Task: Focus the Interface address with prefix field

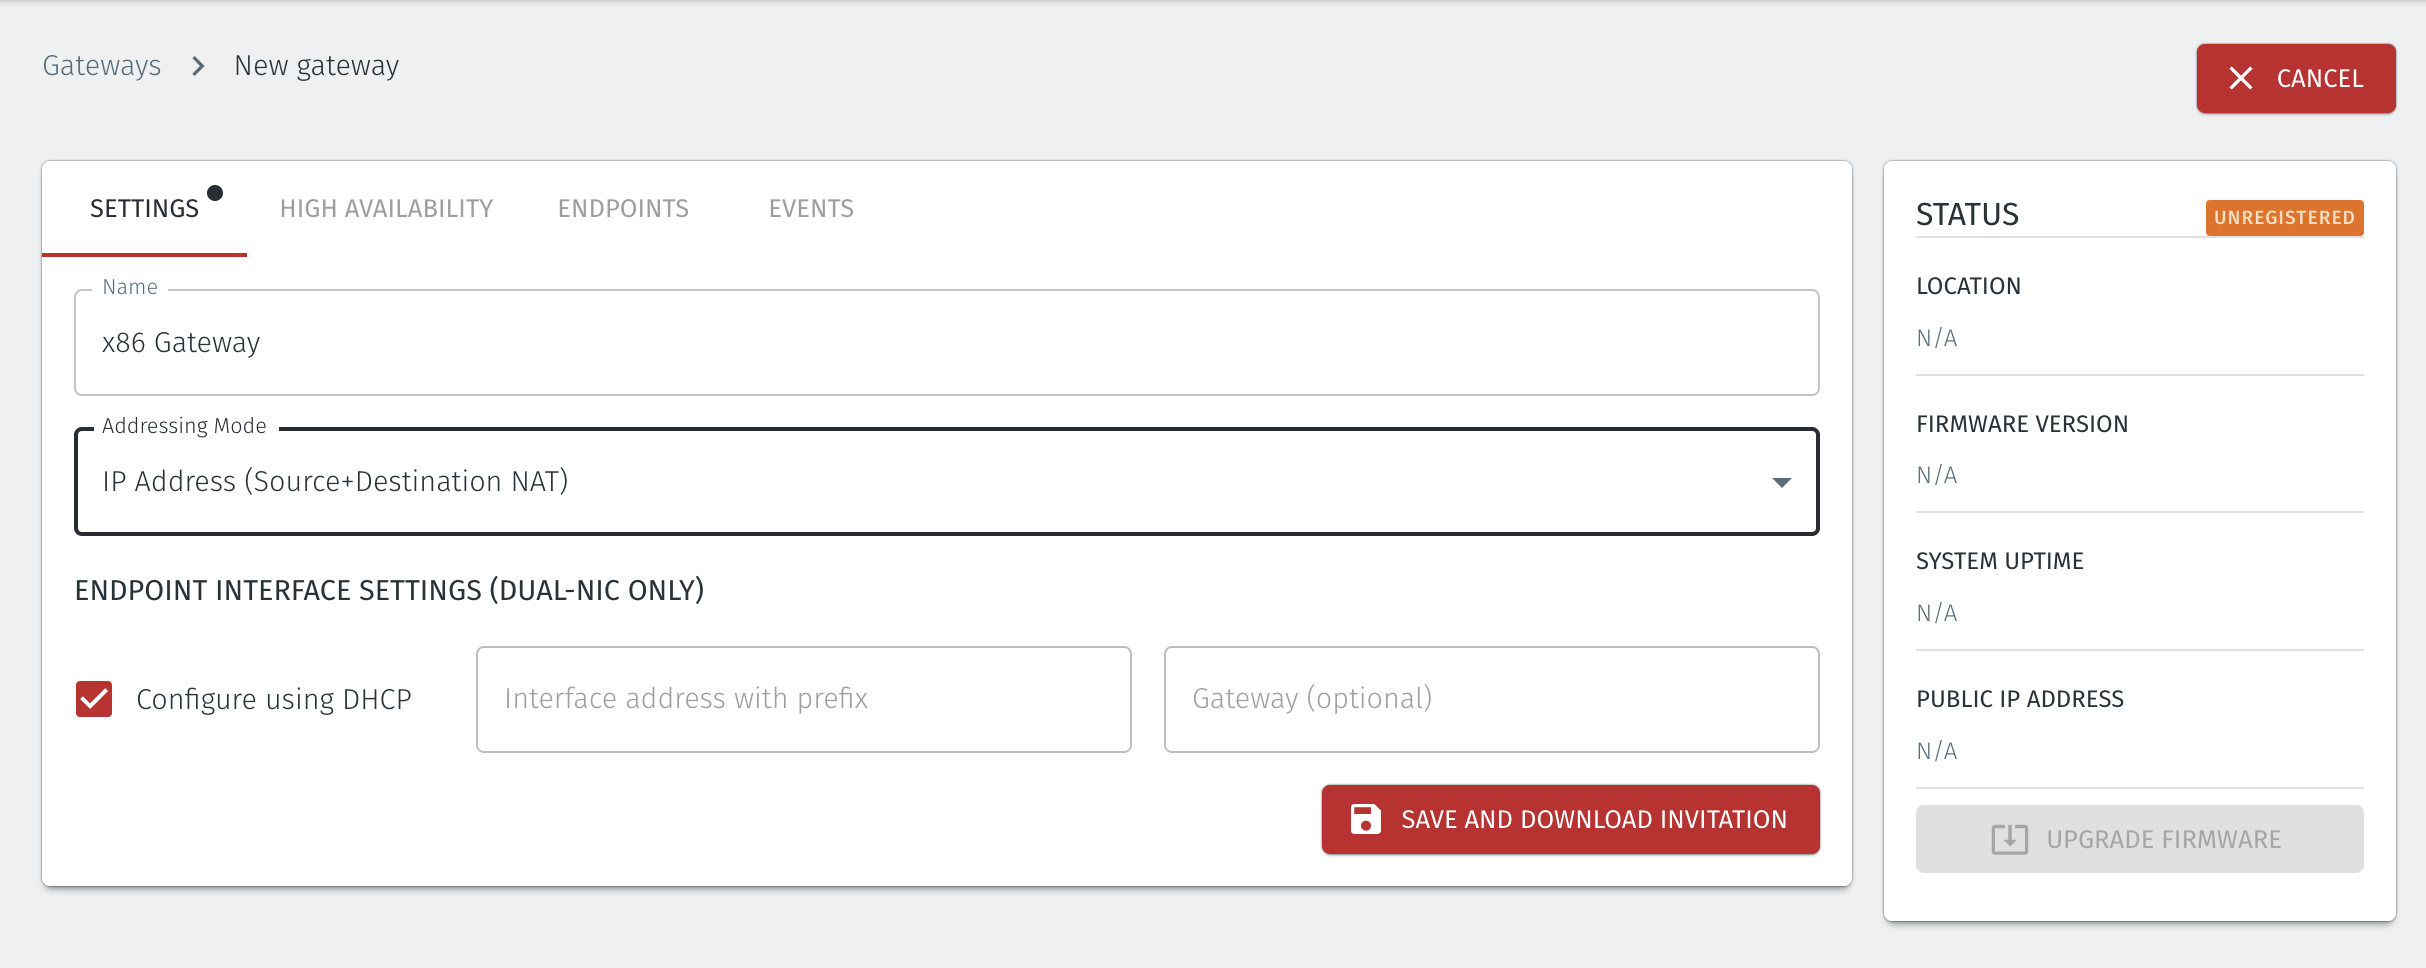Action: click(x=804, y=699)
